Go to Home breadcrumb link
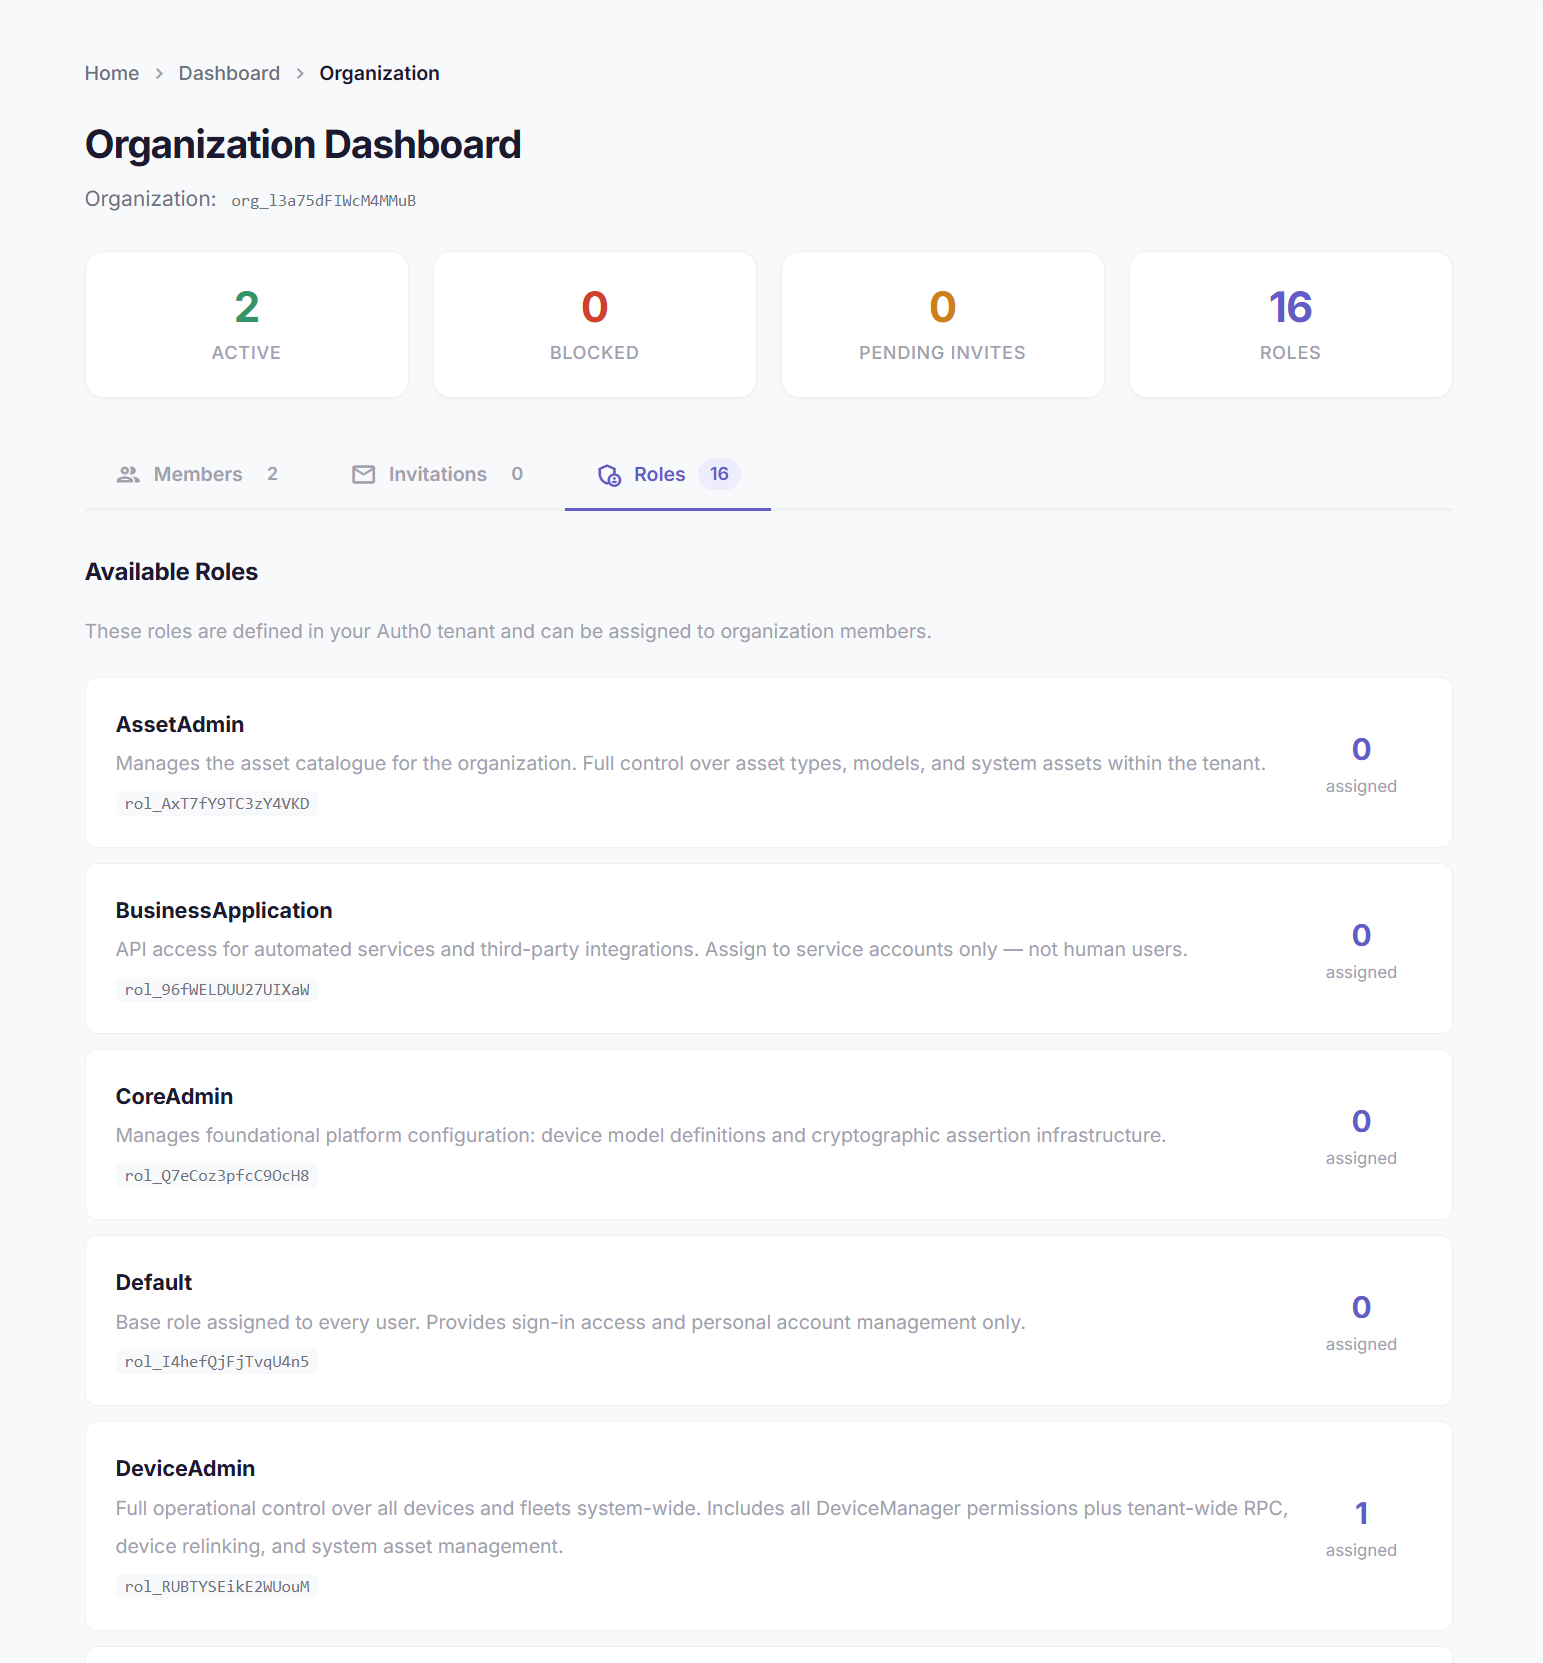The width and height of the screenshot is (1543, 1663). pos(112,73)
